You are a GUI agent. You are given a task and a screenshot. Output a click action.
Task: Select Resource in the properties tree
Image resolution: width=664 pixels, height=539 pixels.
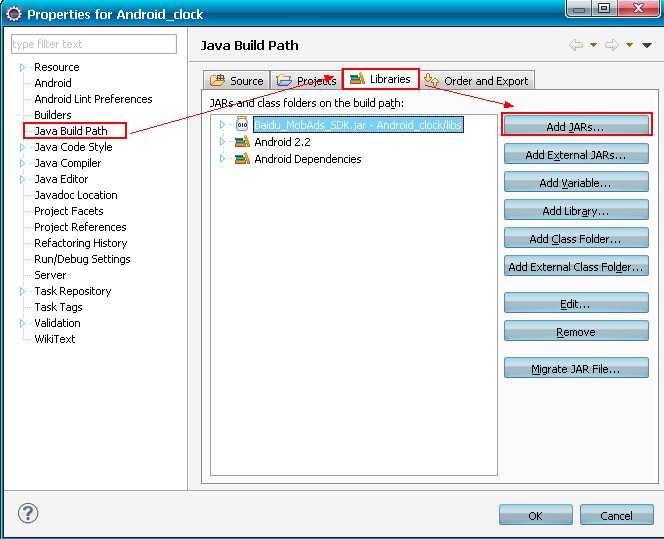(57, 67)
